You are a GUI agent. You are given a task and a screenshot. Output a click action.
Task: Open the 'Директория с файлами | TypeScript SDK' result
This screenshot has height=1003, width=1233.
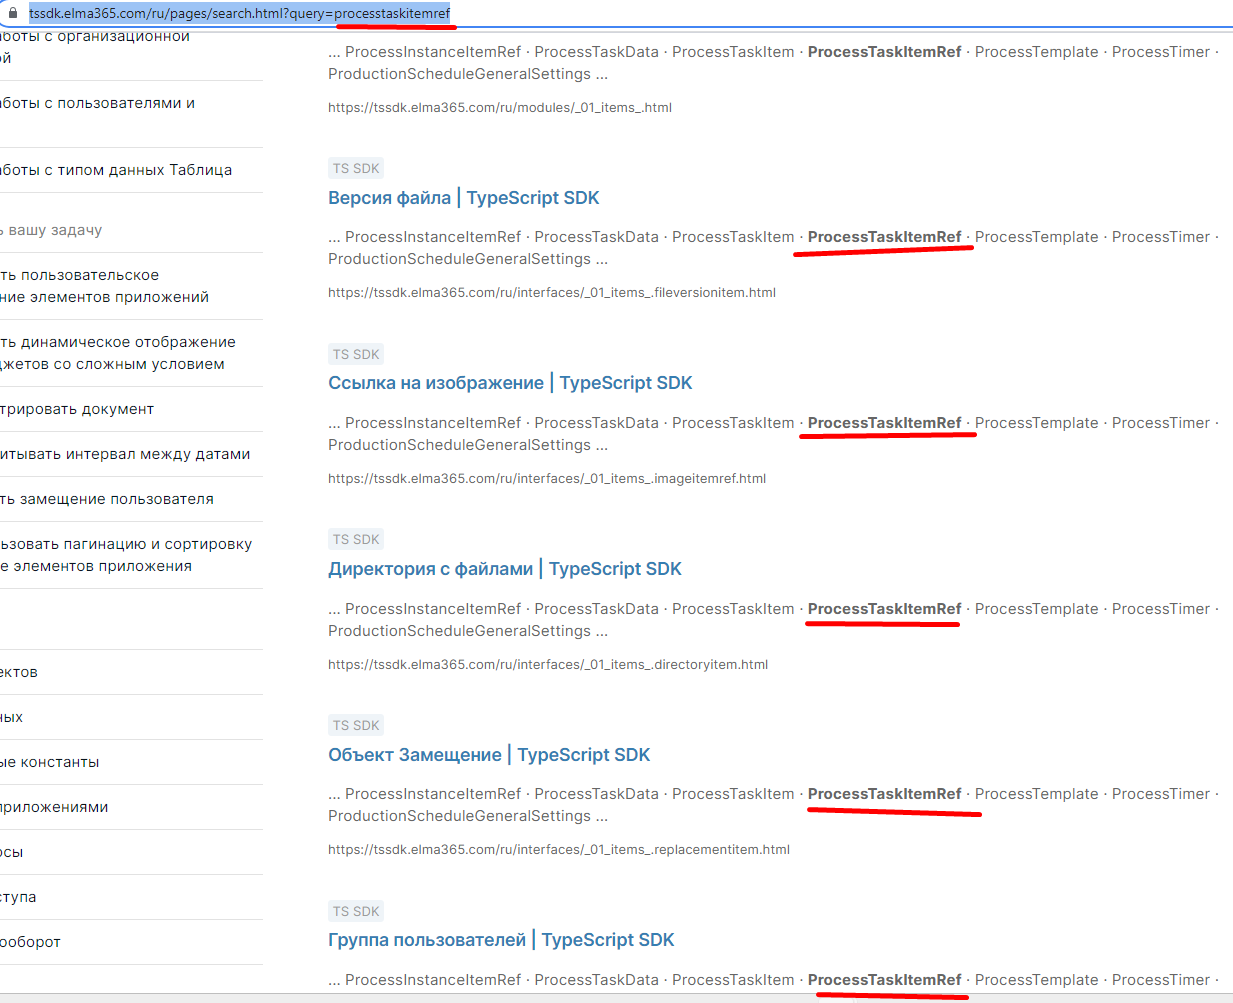pos(505,569)
